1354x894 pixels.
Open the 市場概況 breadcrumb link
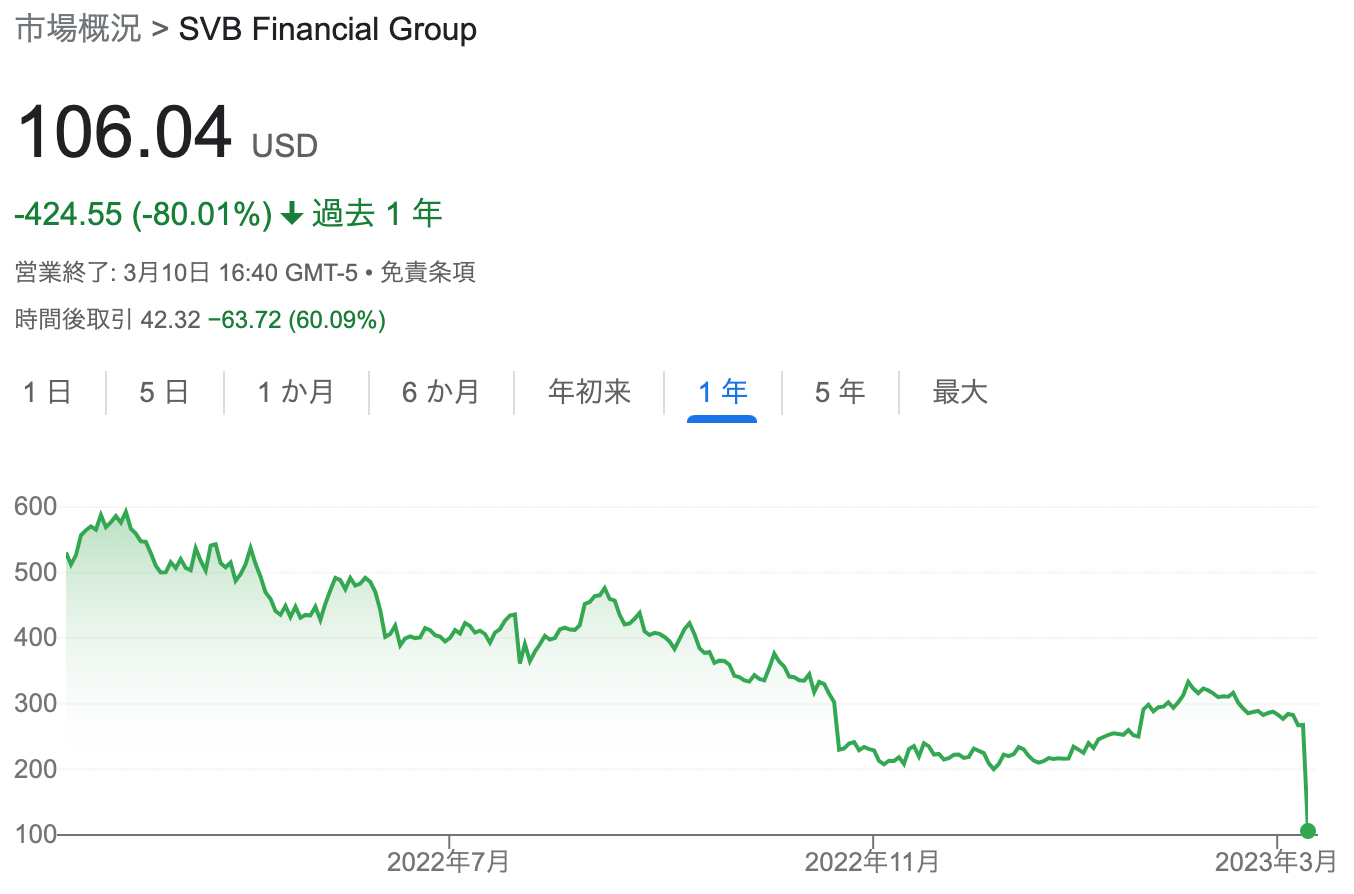(x=78, y=29)
